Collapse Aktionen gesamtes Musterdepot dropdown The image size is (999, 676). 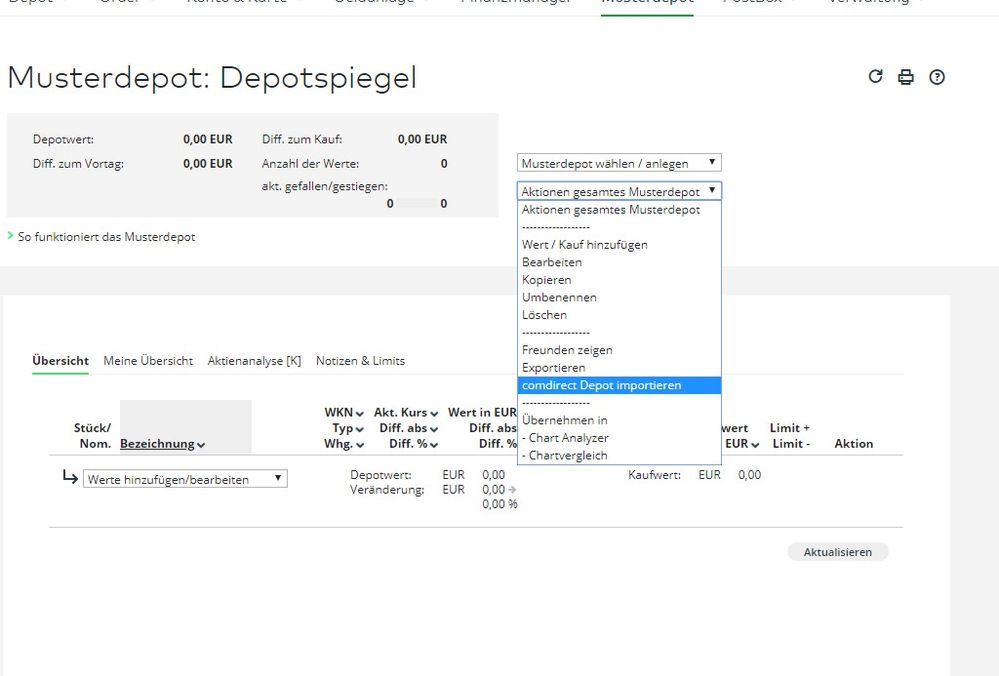coord(619,191)
